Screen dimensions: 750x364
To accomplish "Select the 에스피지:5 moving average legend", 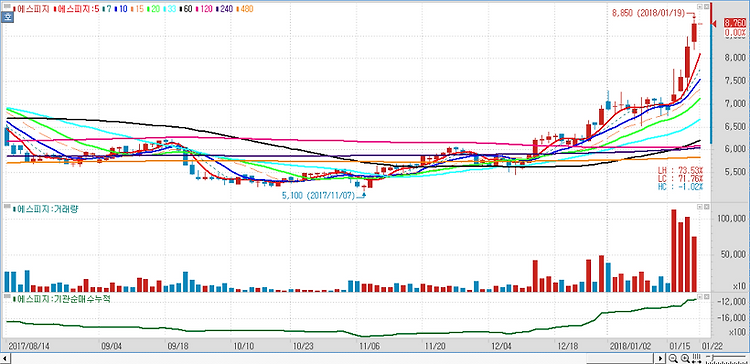I will (77, 9).
